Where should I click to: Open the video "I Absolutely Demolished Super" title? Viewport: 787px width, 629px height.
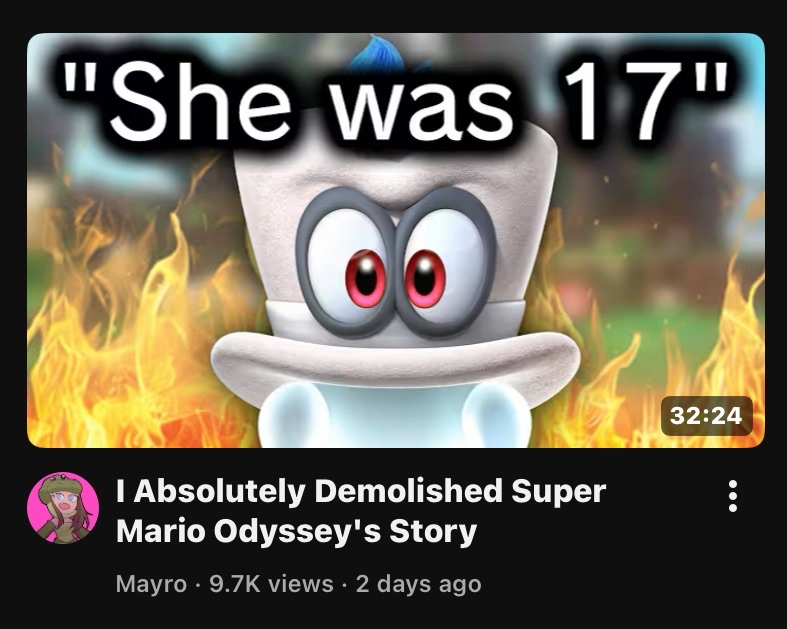click(x=360, y=491)
